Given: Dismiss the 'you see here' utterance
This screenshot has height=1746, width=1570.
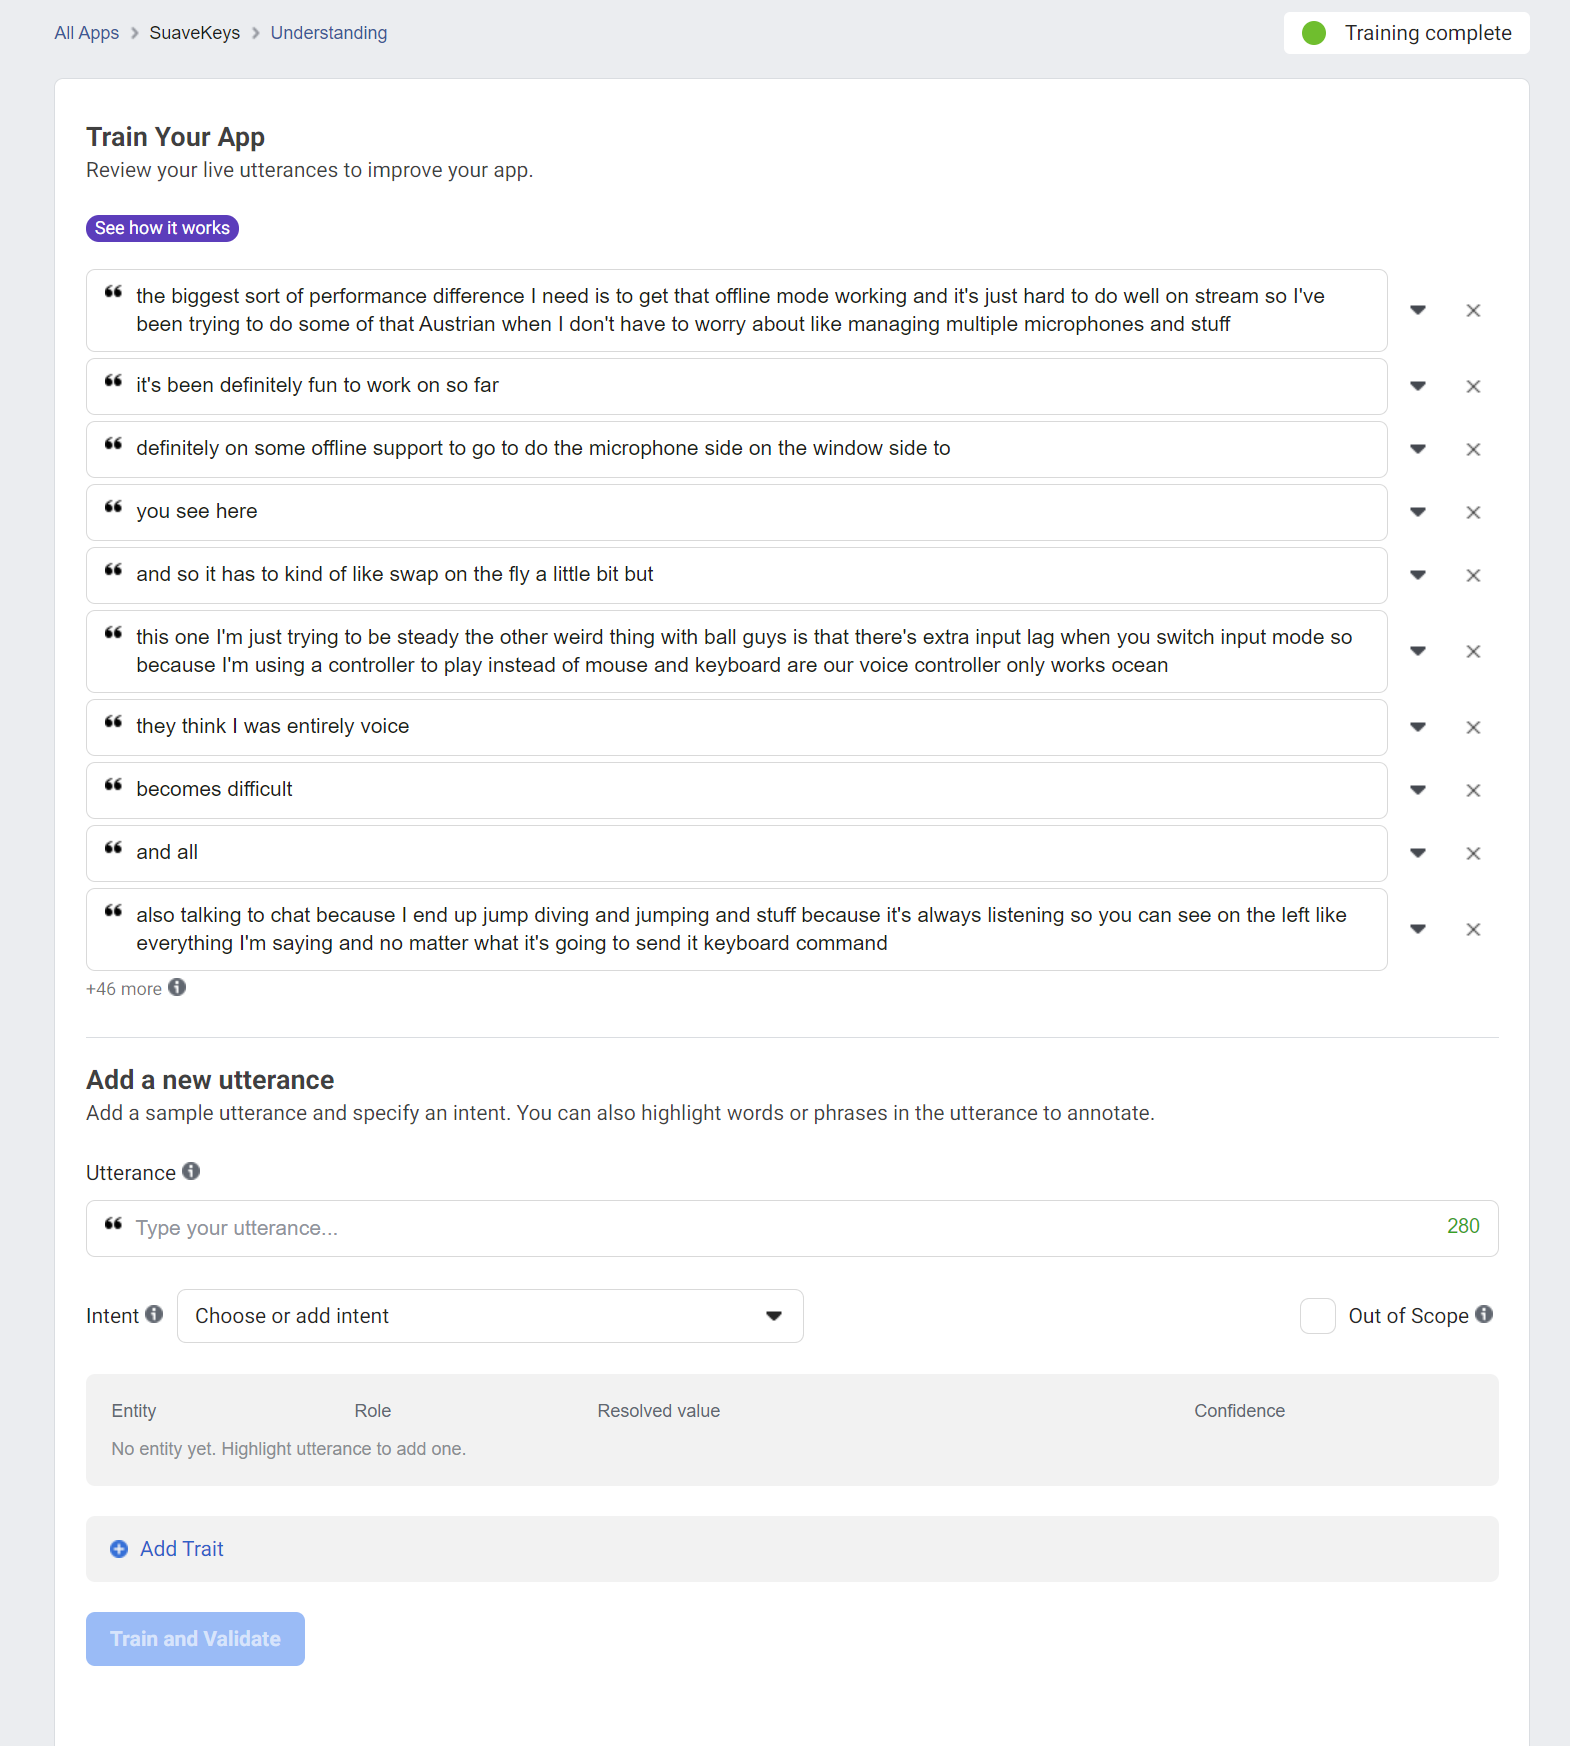Looking at the screenshot, I should (1473, 513).
